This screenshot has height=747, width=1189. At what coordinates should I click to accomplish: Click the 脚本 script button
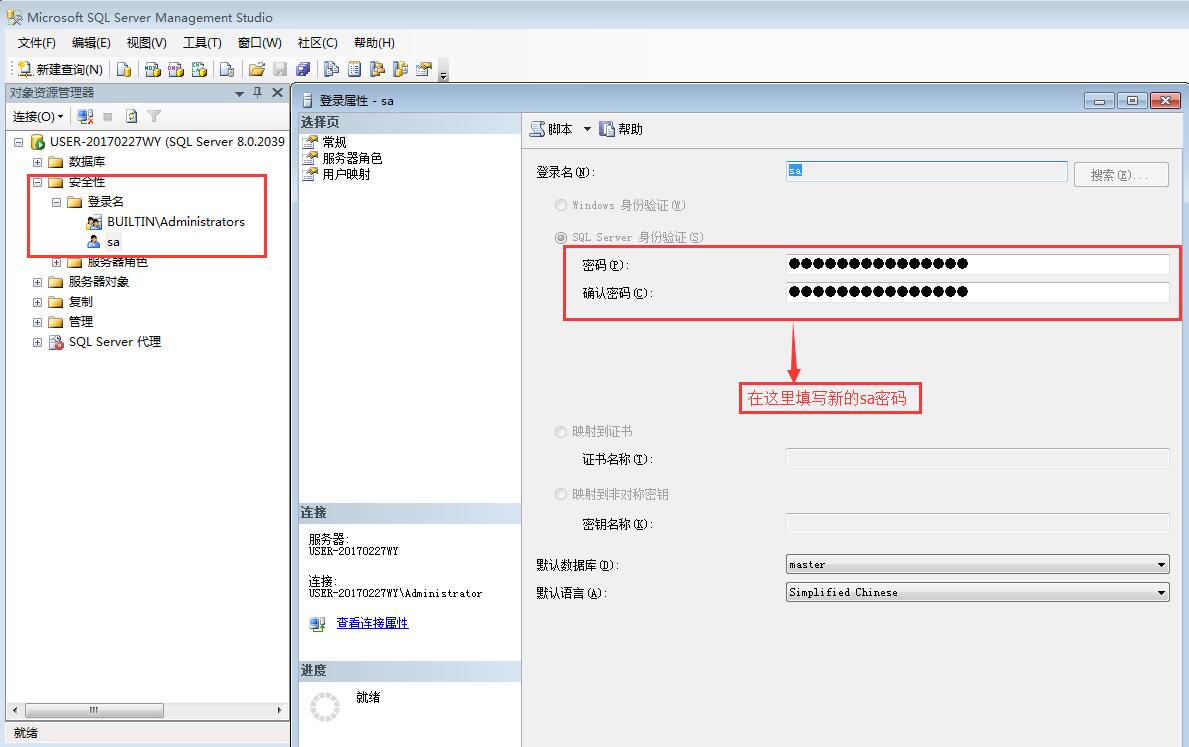coord(551,129)
